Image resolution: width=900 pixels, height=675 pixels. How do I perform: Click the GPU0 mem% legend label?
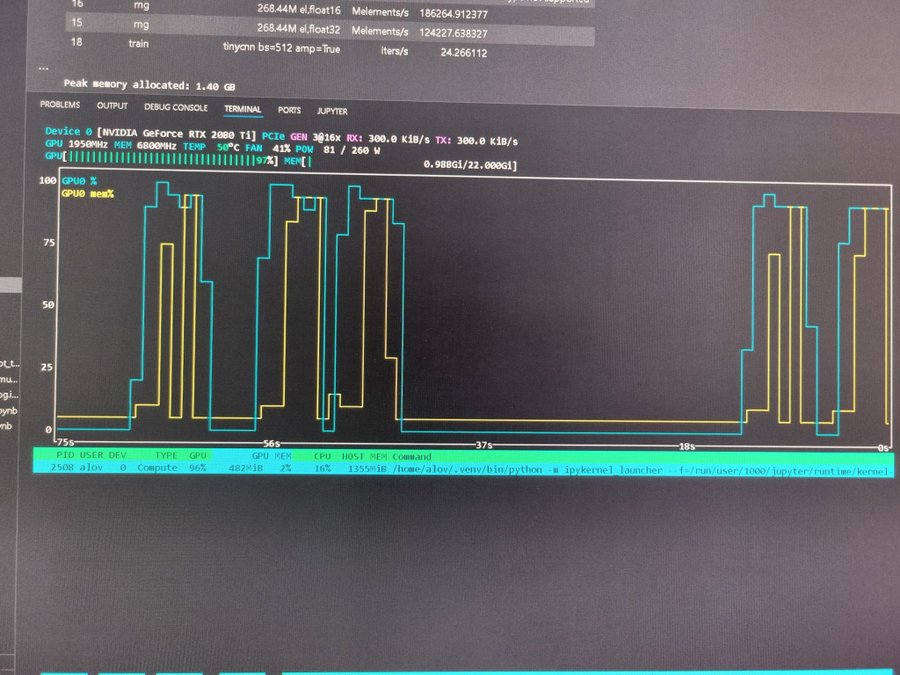pos(88,193)
